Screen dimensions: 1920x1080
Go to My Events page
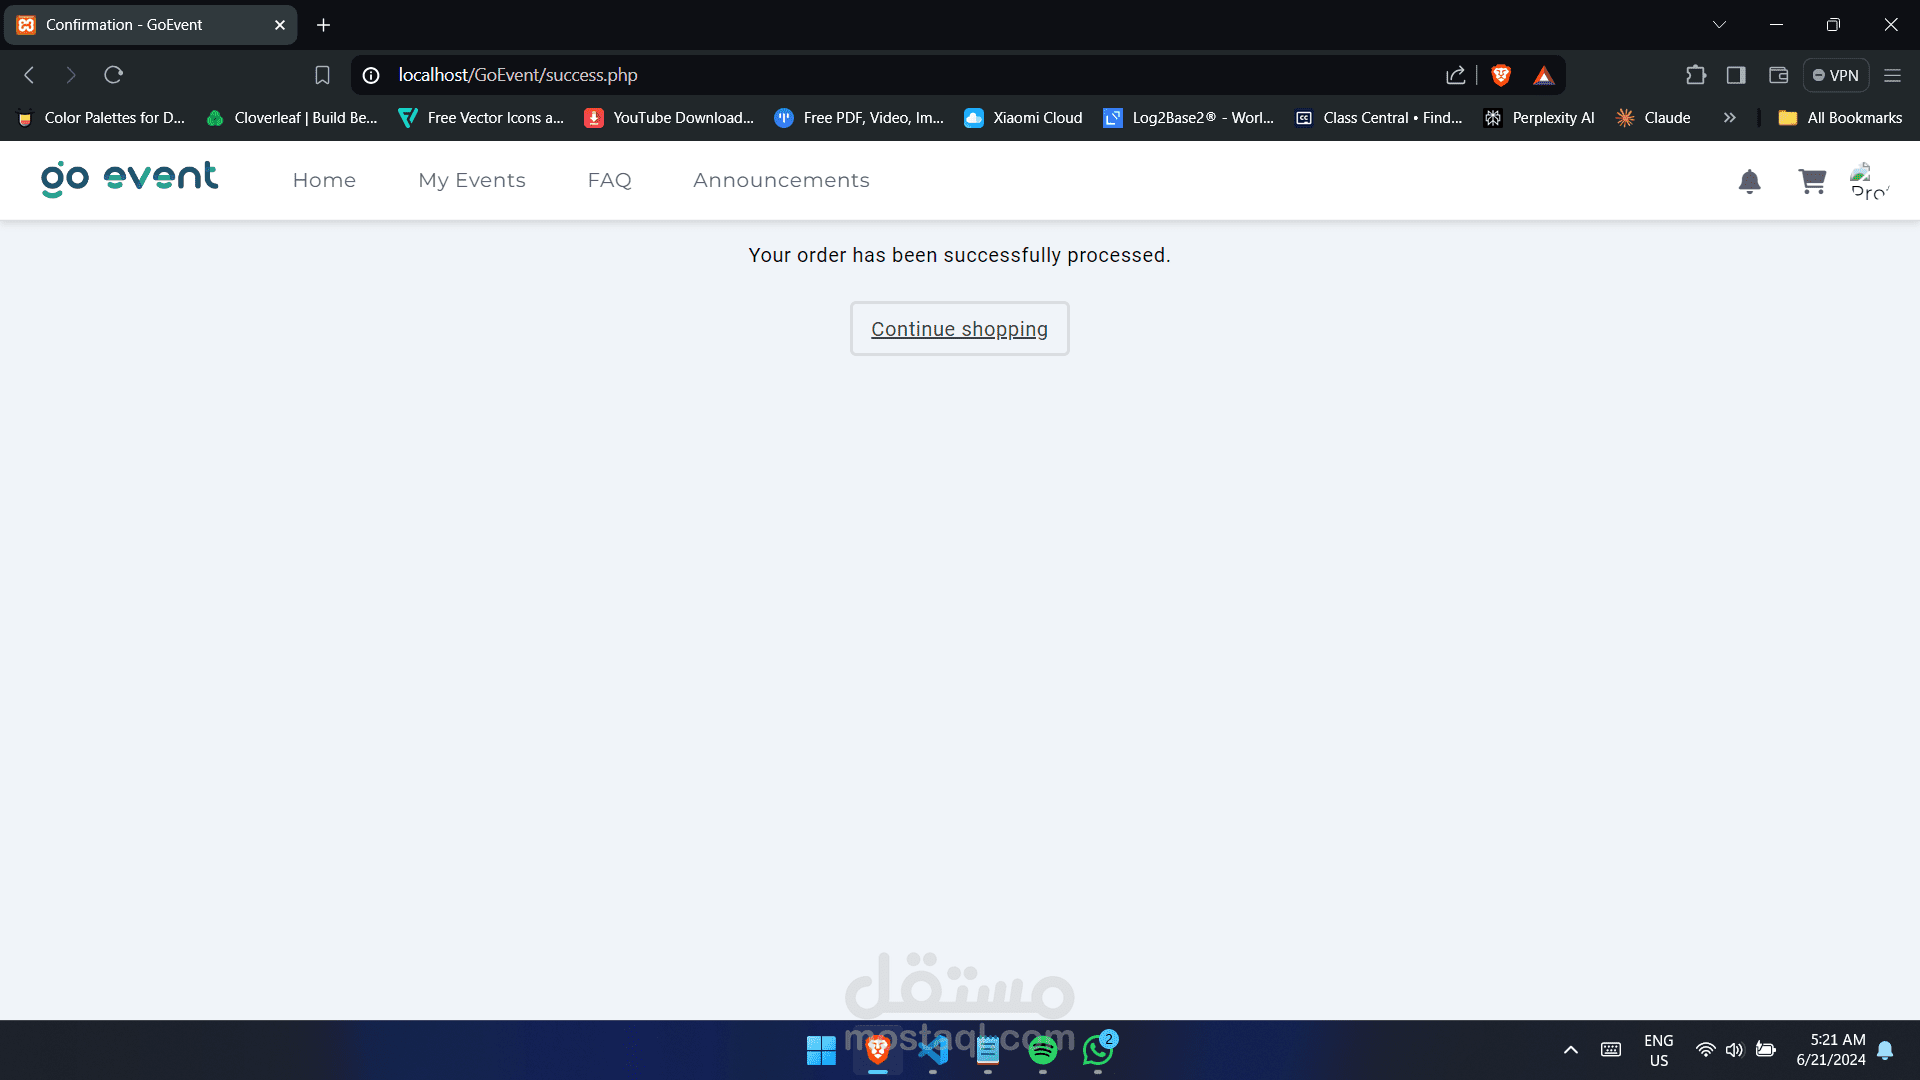point(471,180)
